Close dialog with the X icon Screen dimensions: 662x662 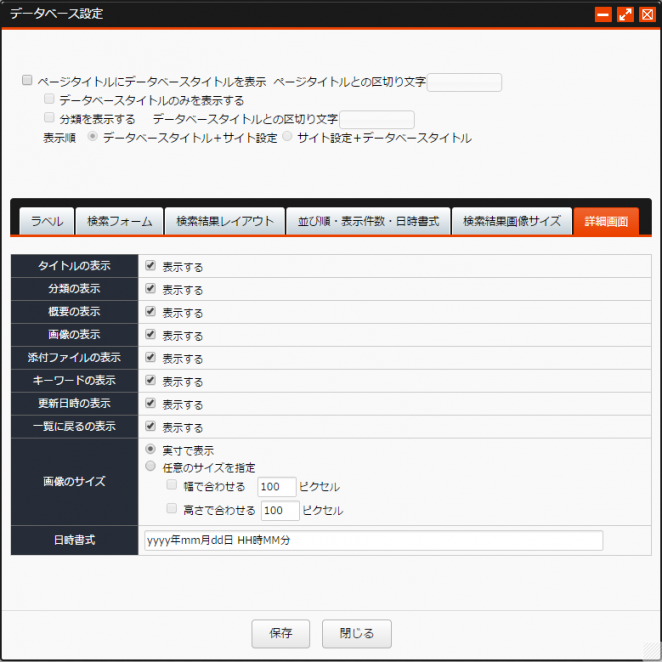(x=647, y=14)
